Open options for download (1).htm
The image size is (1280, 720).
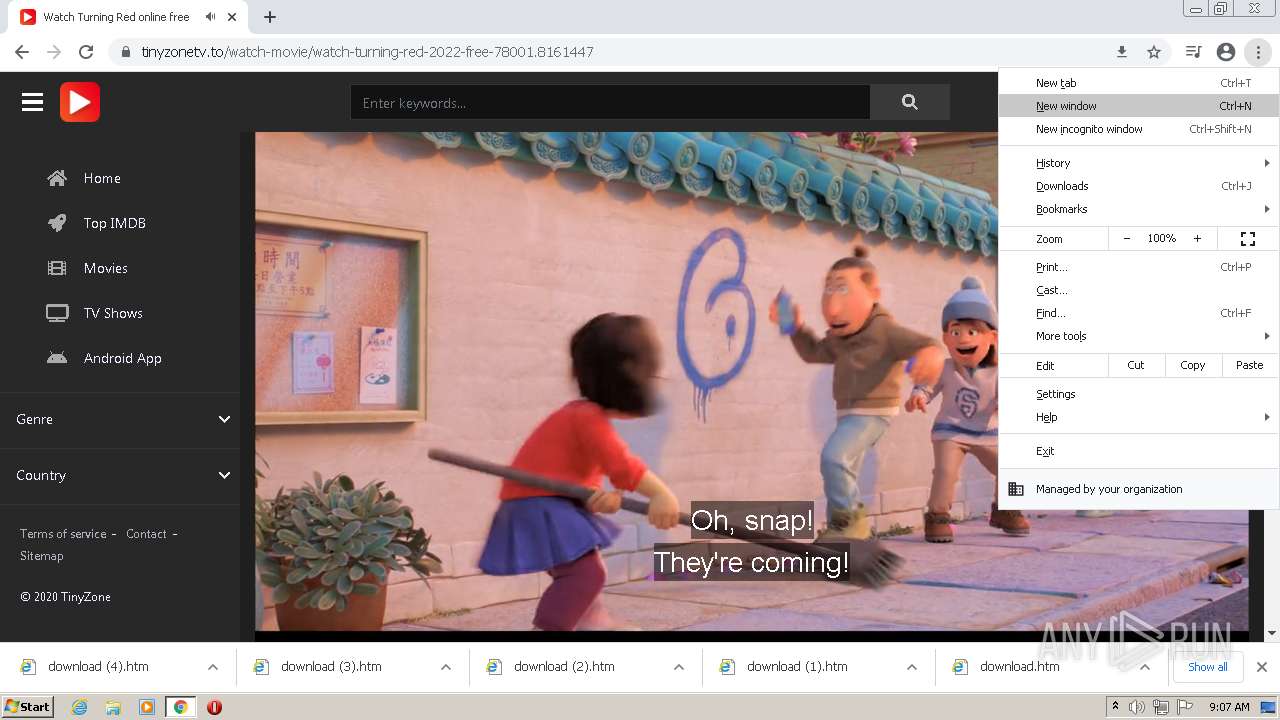pyautogui.click(x=912, y=667)
